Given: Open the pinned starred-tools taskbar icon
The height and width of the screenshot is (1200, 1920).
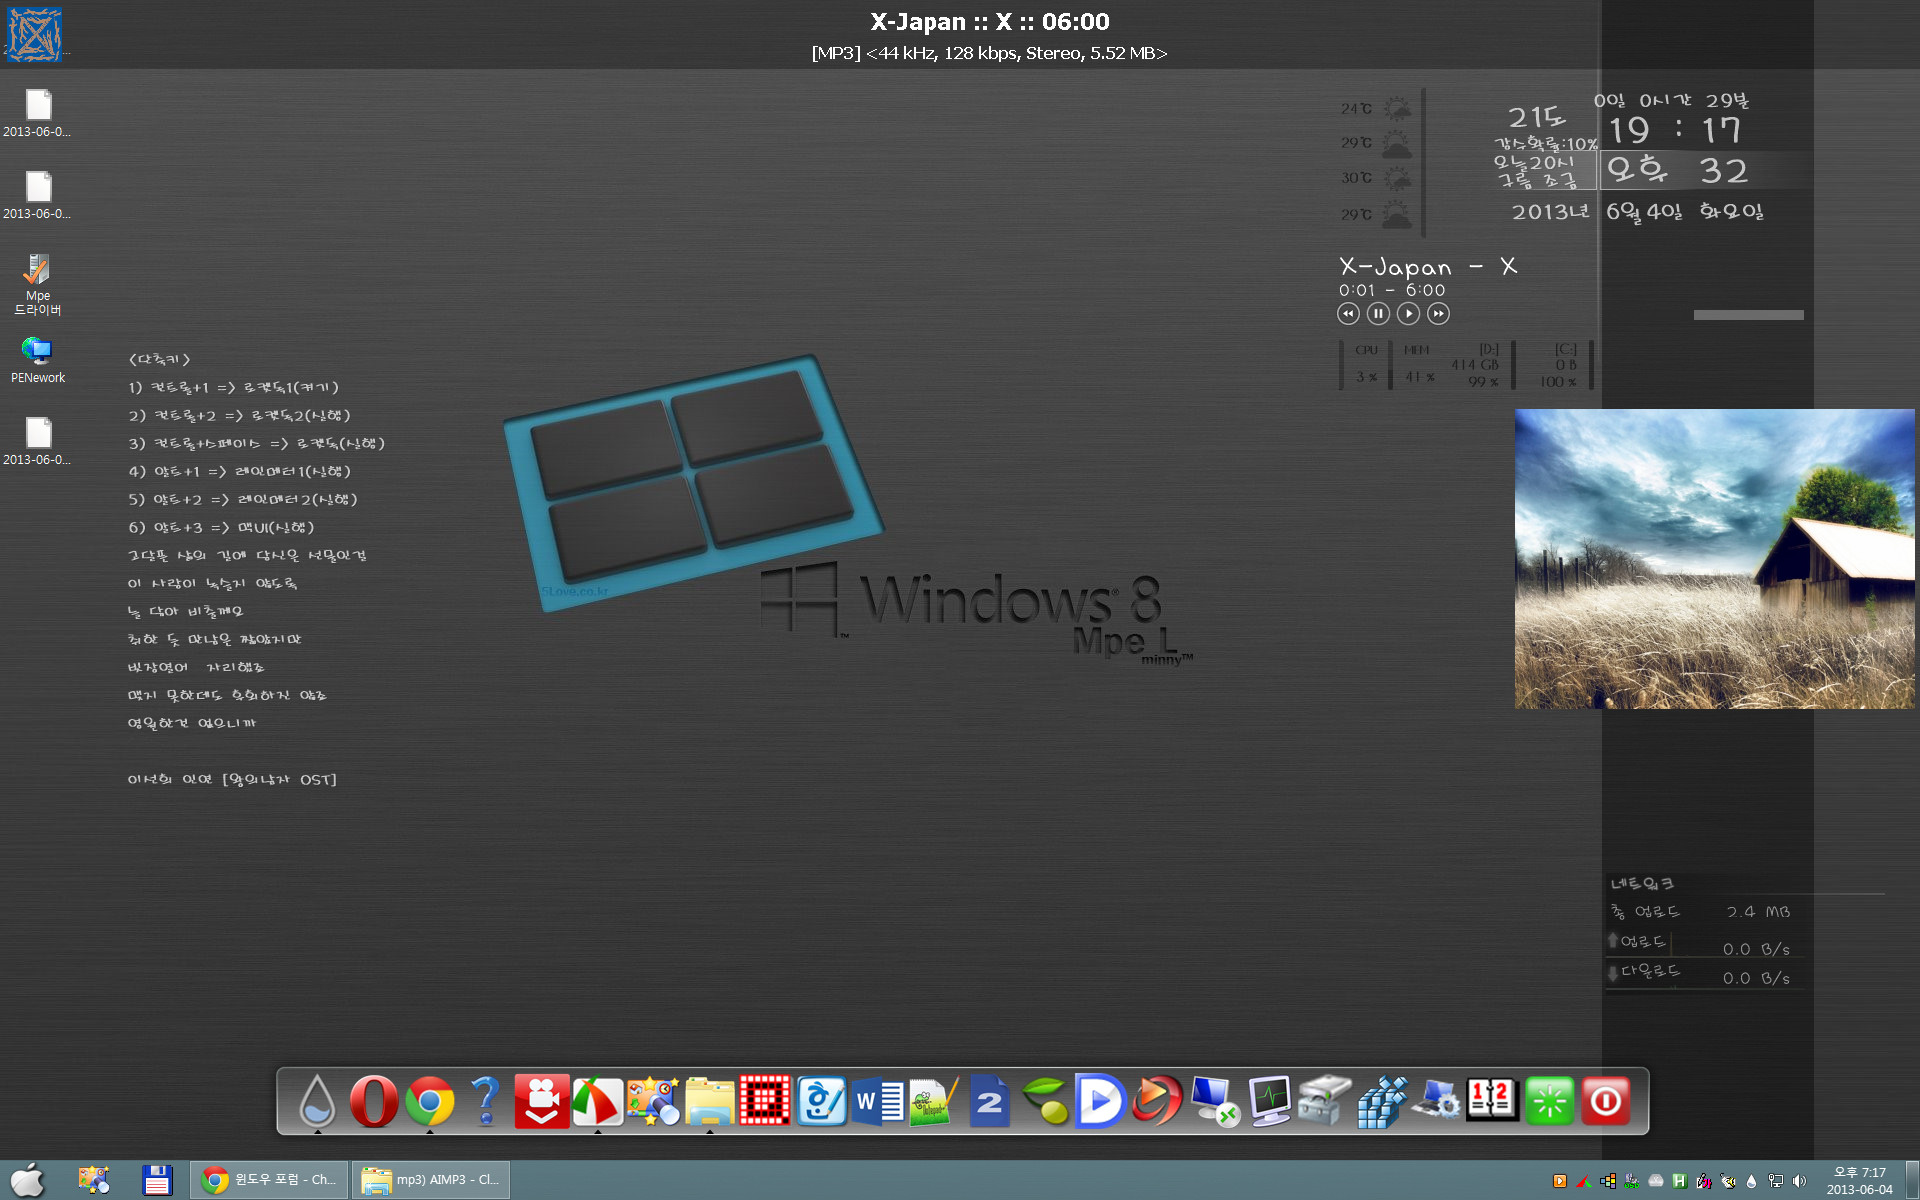Looking at the screenshot, I should pyautogui.click(x=94, y=1180).
